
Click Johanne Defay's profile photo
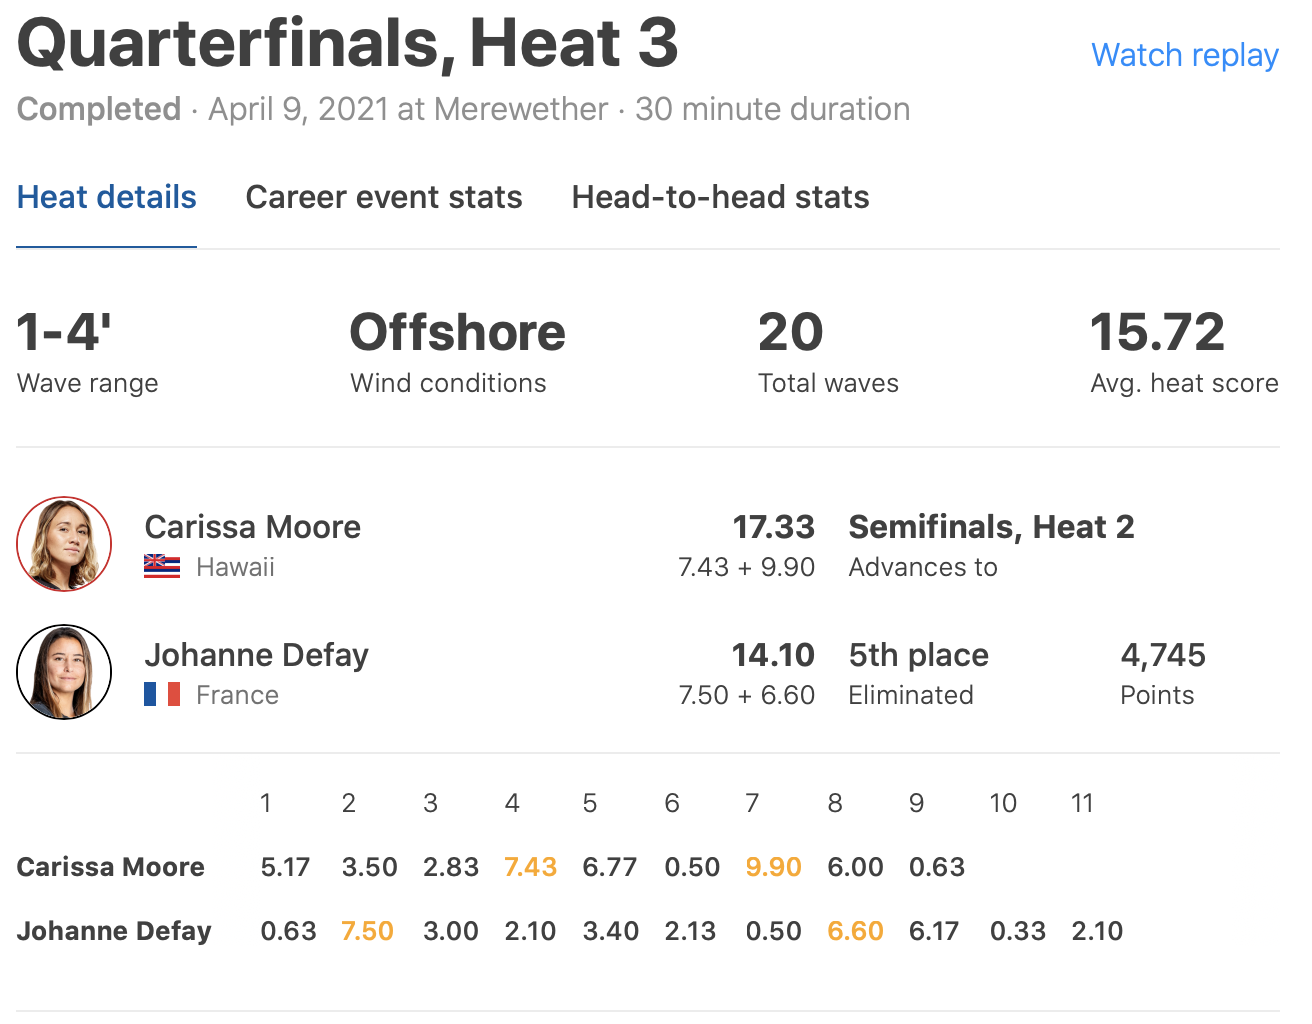click(x=64, y=672)
